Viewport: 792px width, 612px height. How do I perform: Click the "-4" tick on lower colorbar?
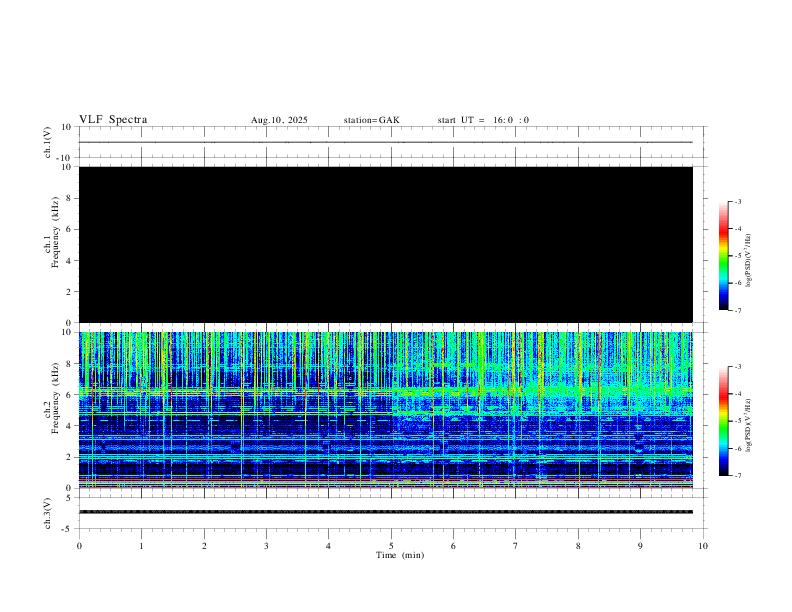pyautogui.click(x=737, y=394)
